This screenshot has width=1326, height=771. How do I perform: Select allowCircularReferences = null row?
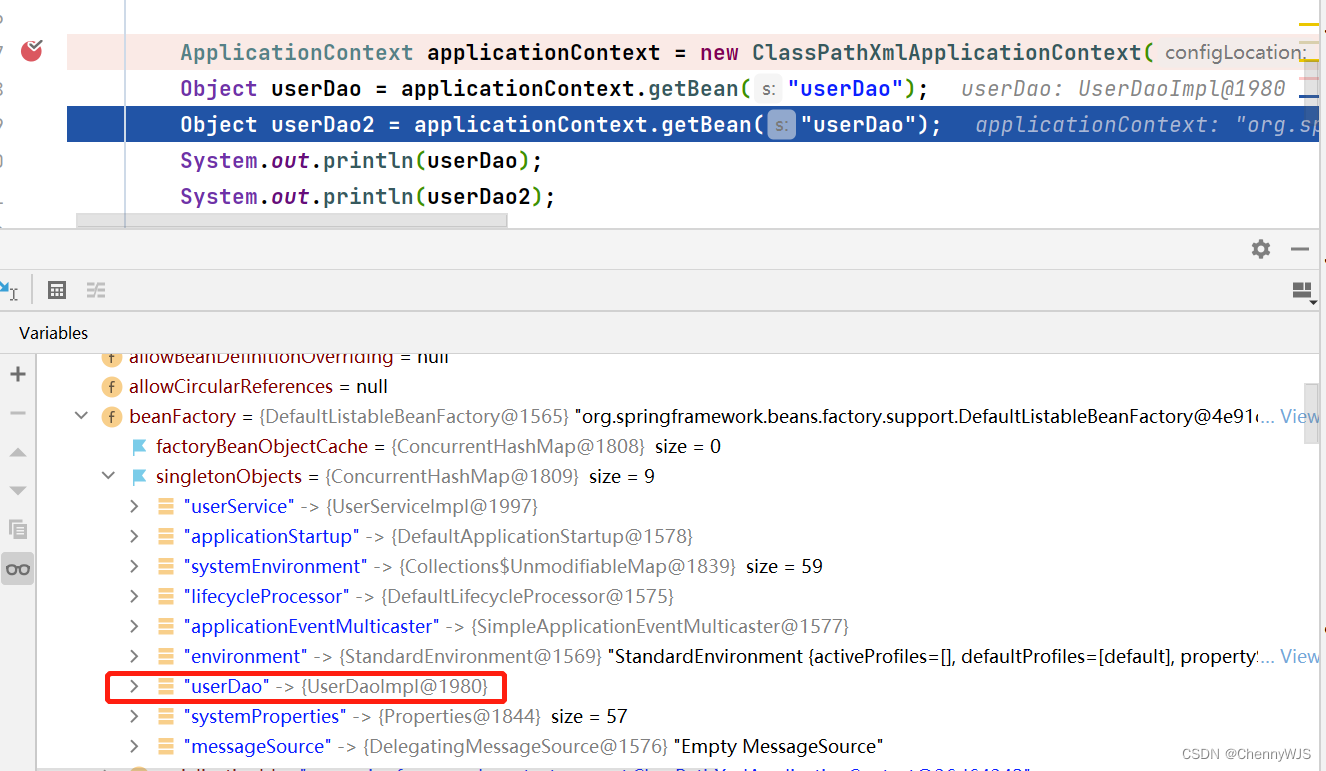tap(258, 386)
